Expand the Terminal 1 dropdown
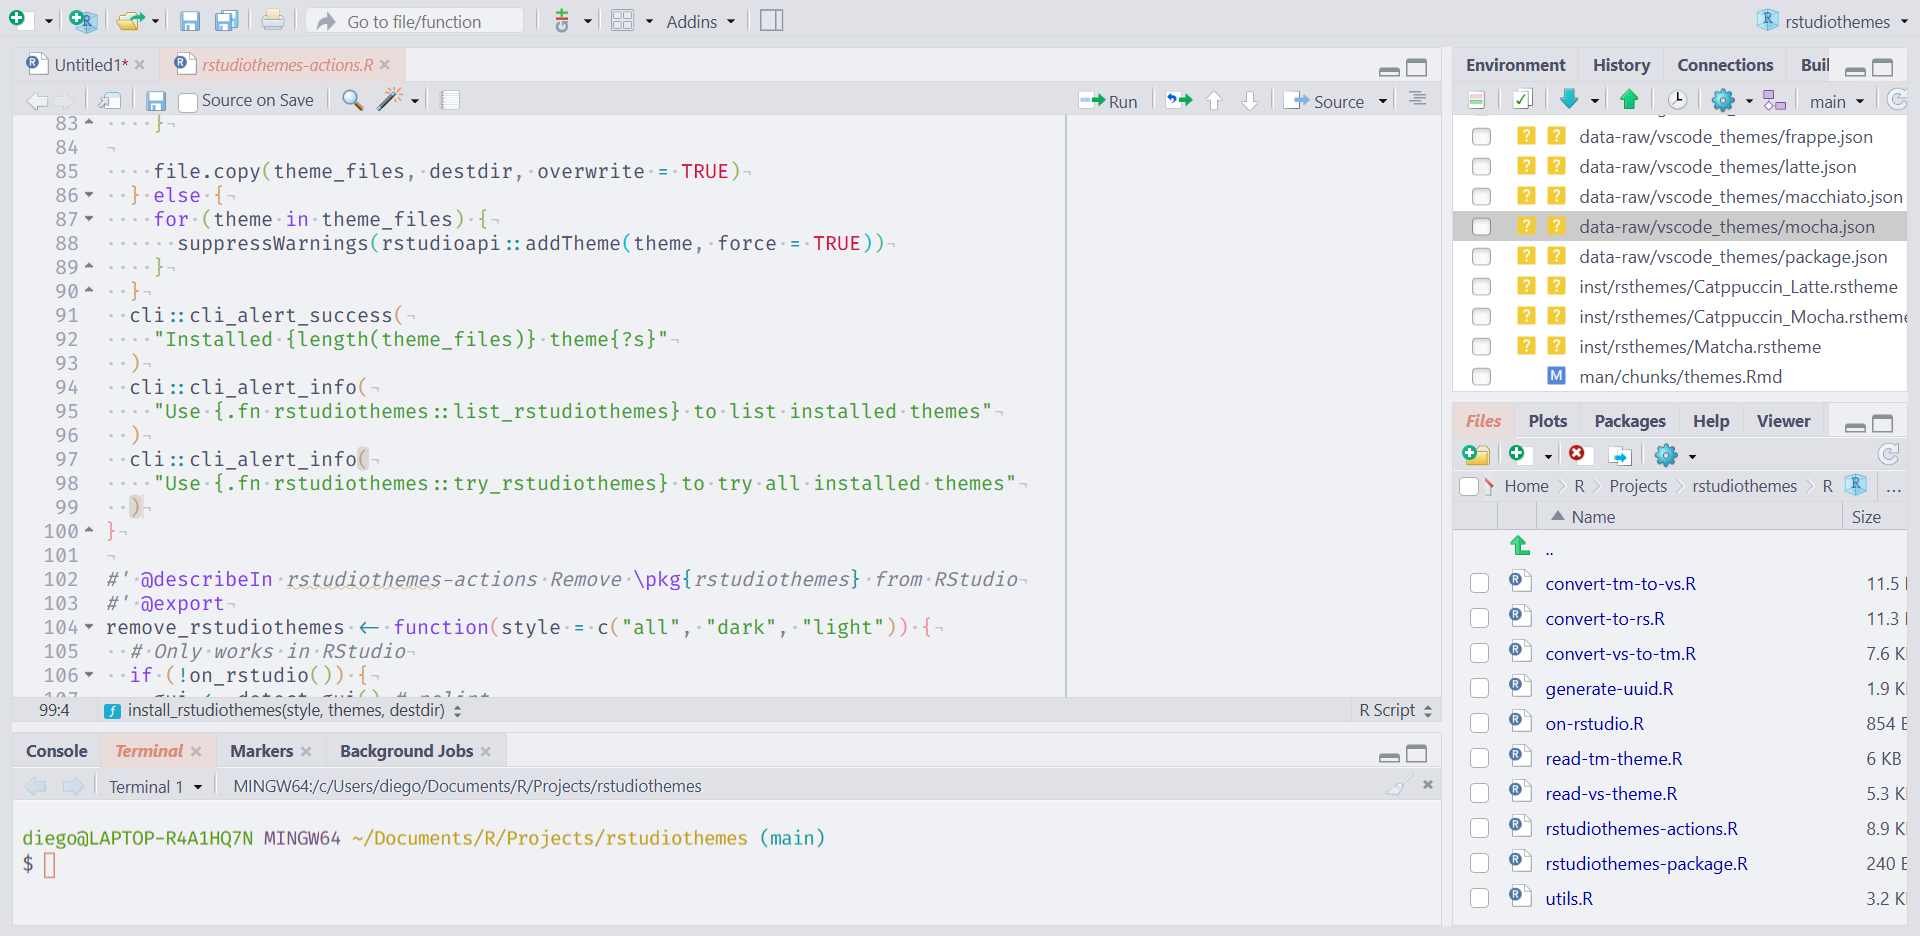This screenshot has height=936, width=1920. click(155, 787)
